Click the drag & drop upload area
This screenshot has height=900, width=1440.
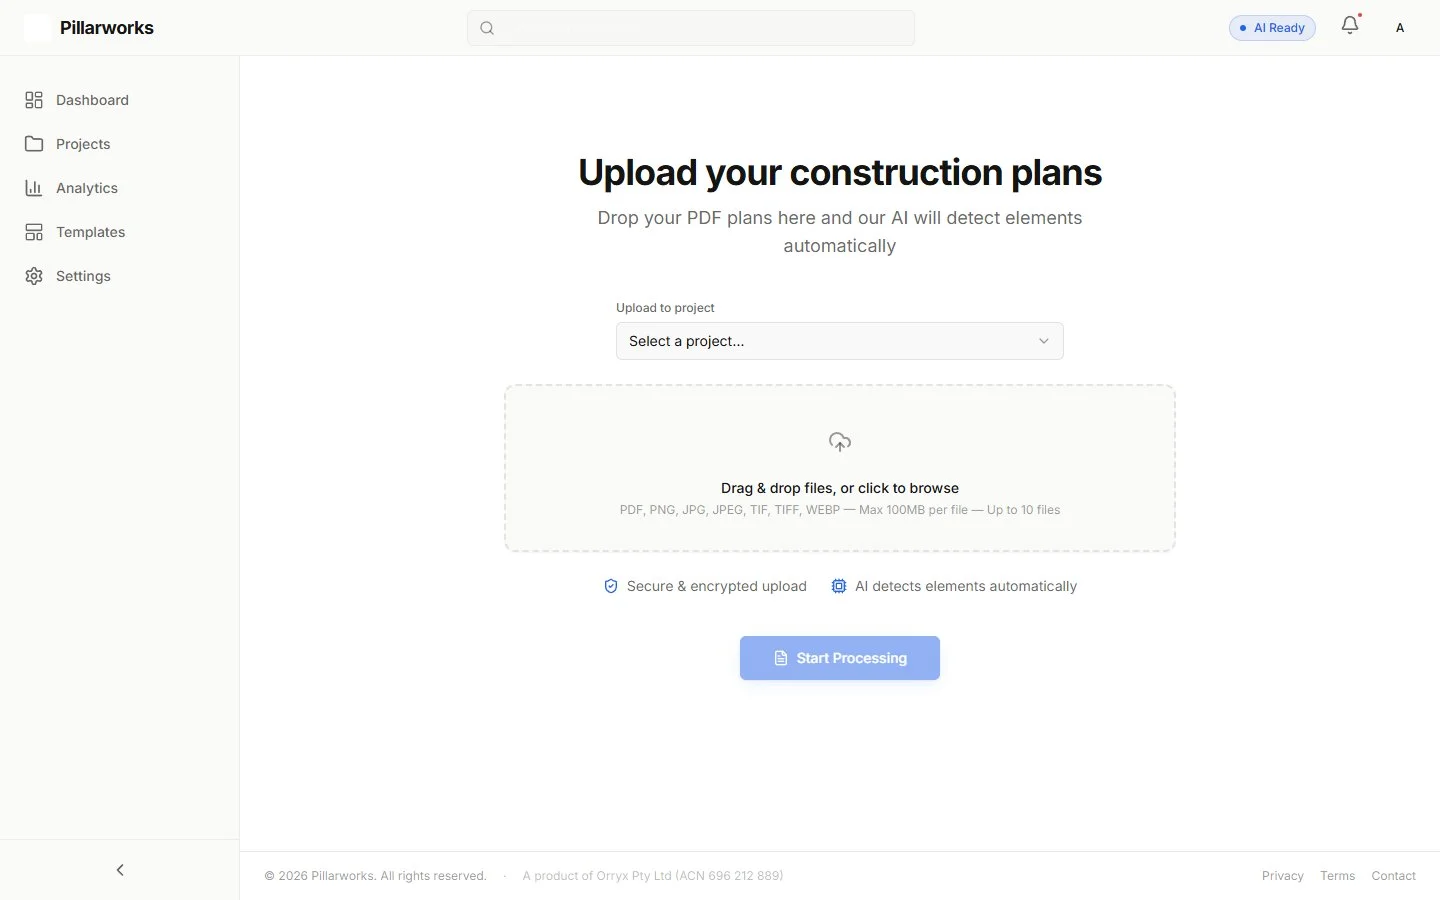[840, 468]
